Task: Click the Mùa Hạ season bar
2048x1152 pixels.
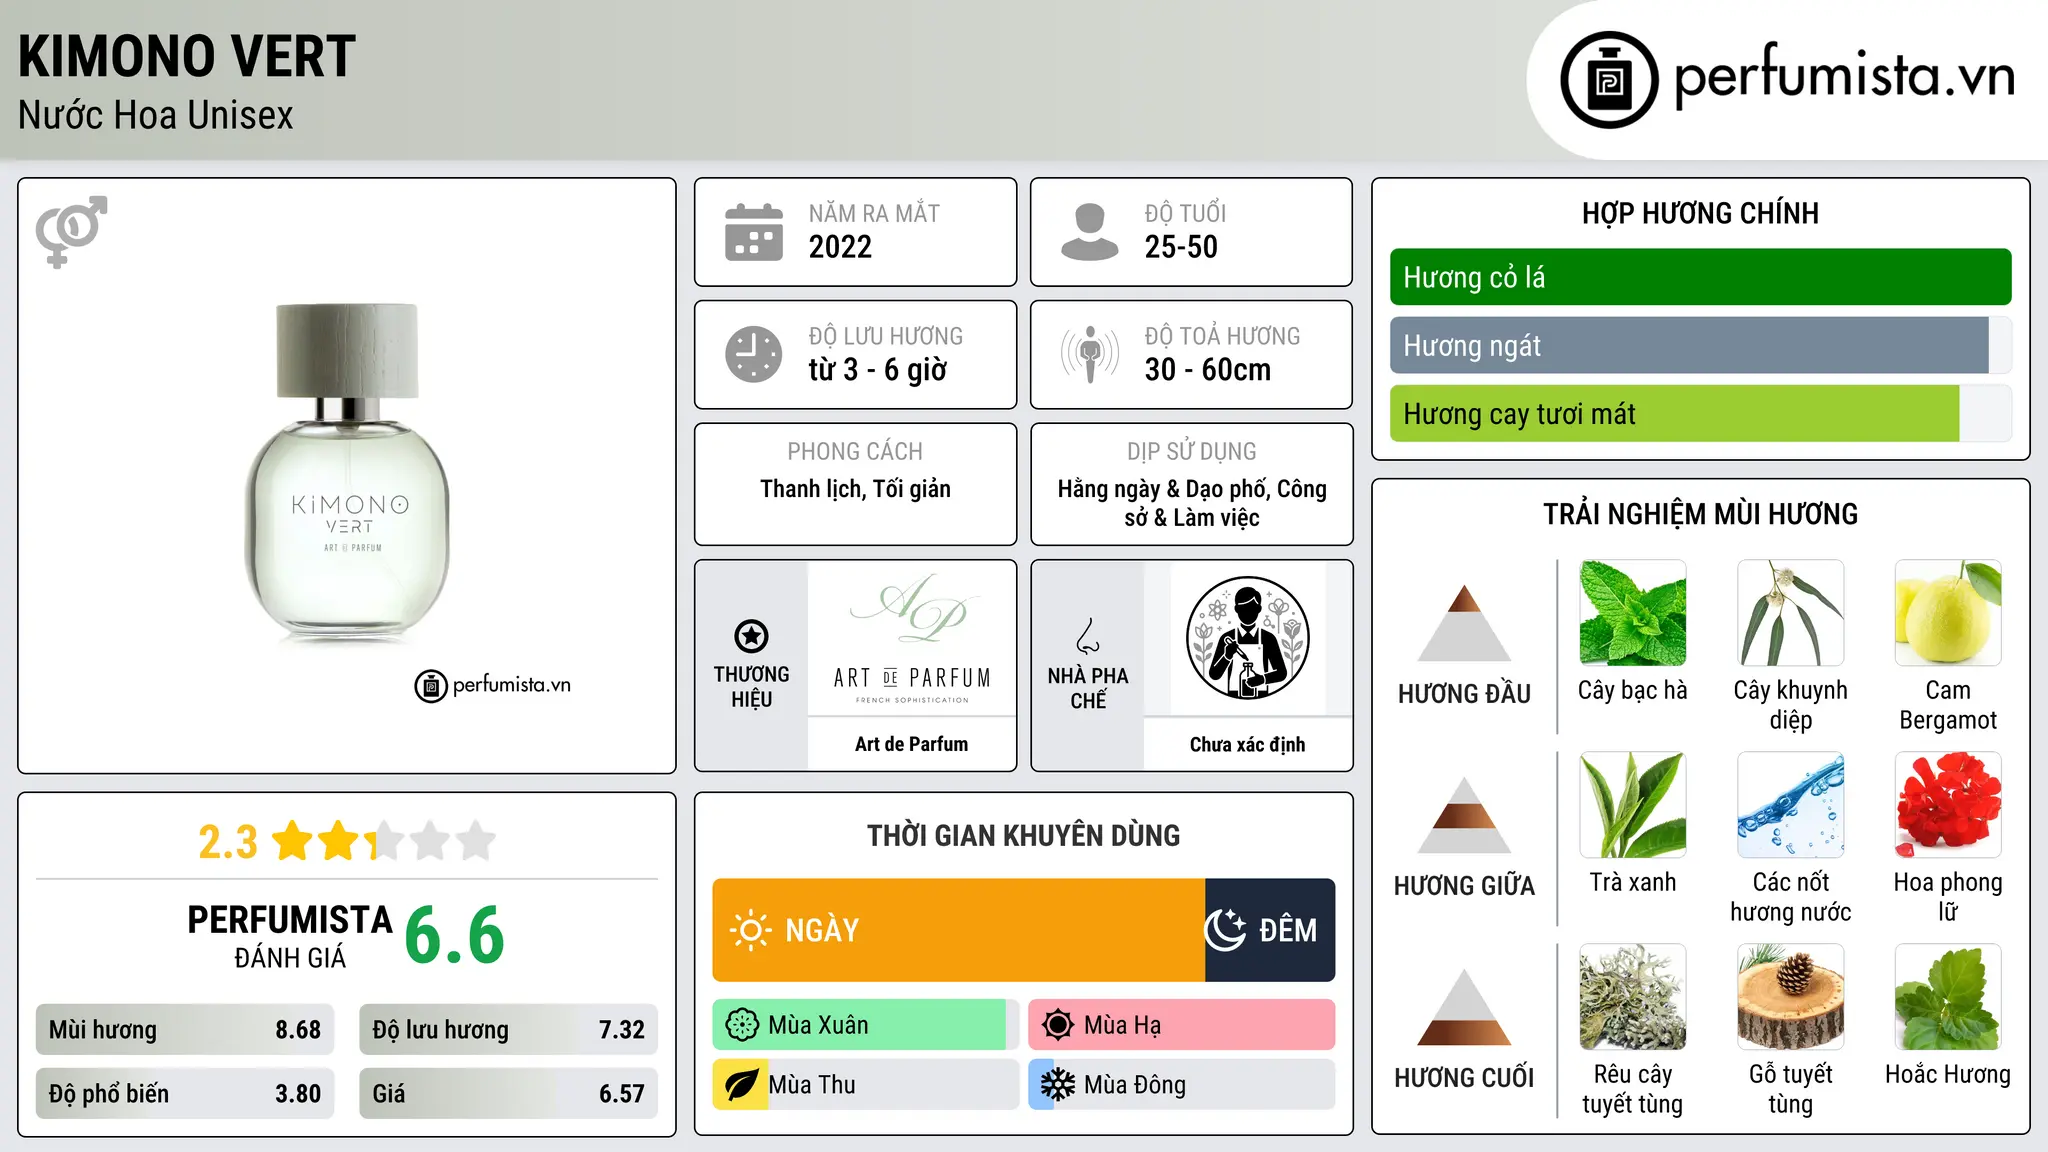Action: pos(1182,1025)
